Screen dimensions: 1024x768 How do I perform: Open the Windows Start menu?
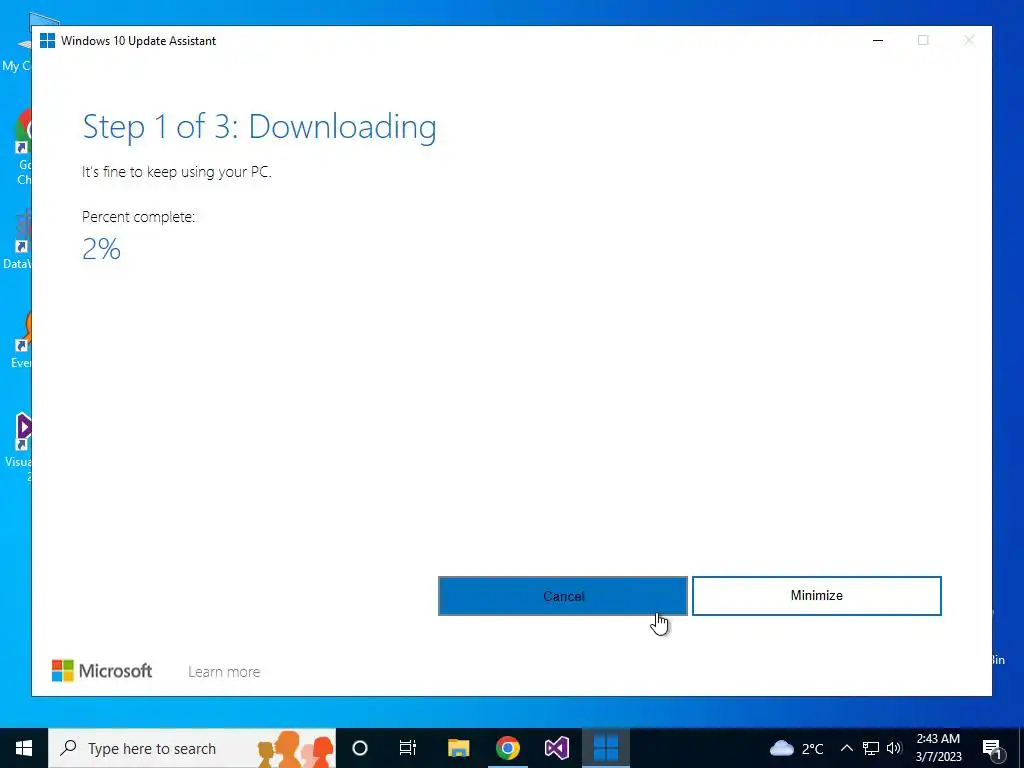pyautogui.click(x=24, y=748)
